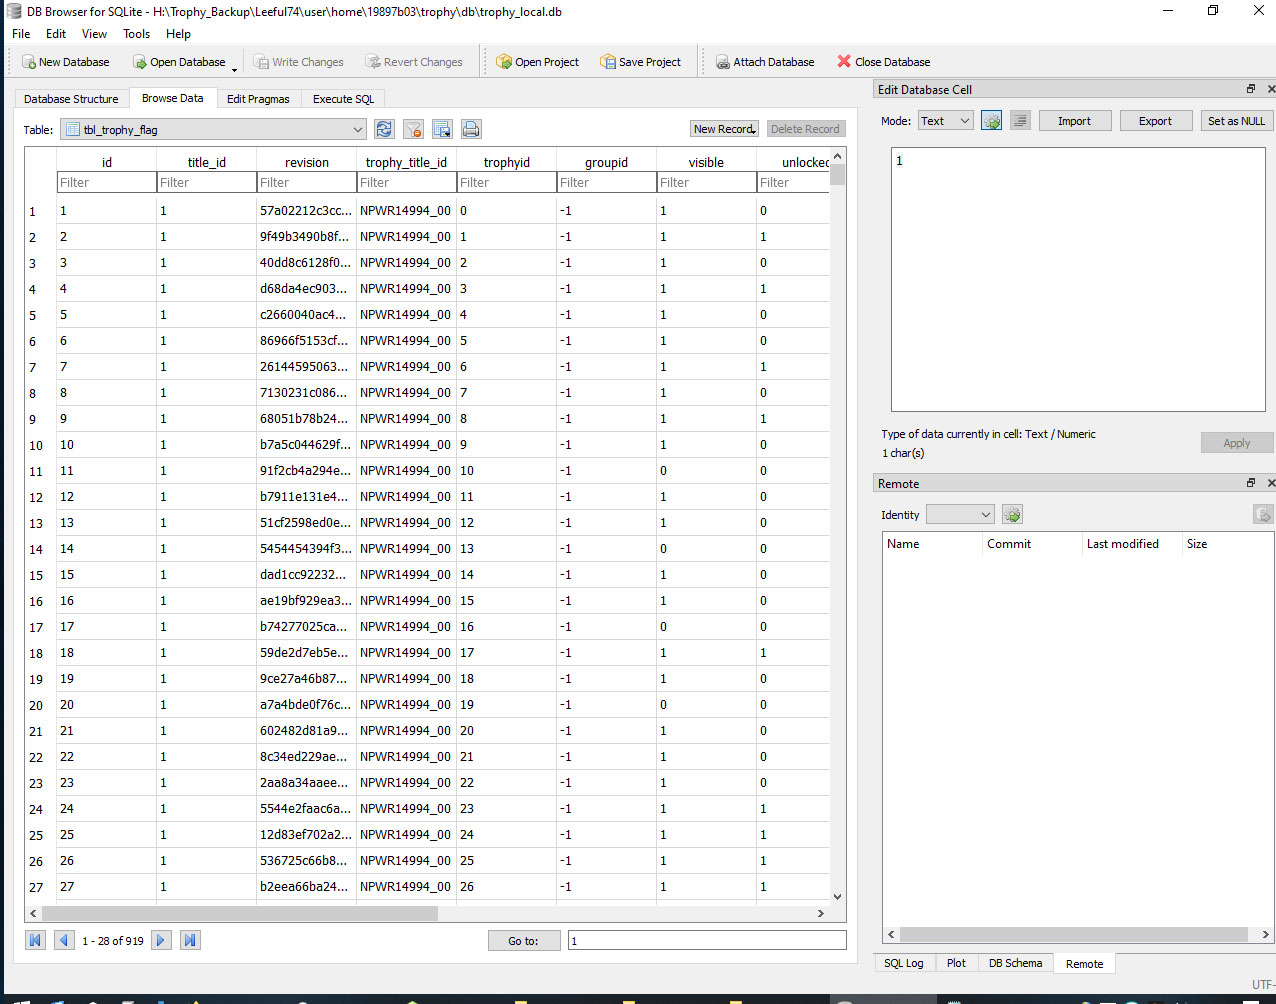Close the Edit Database Cell panel
The width and height of the screenshot is (1276, 1004).
pos(1271,89)
